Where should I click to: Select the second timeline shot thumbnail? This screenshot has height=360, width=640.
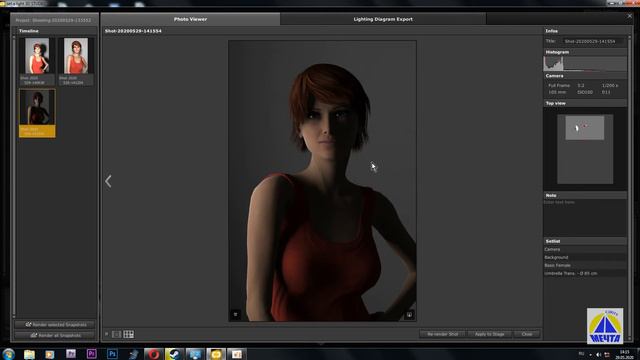click(76, 61)
